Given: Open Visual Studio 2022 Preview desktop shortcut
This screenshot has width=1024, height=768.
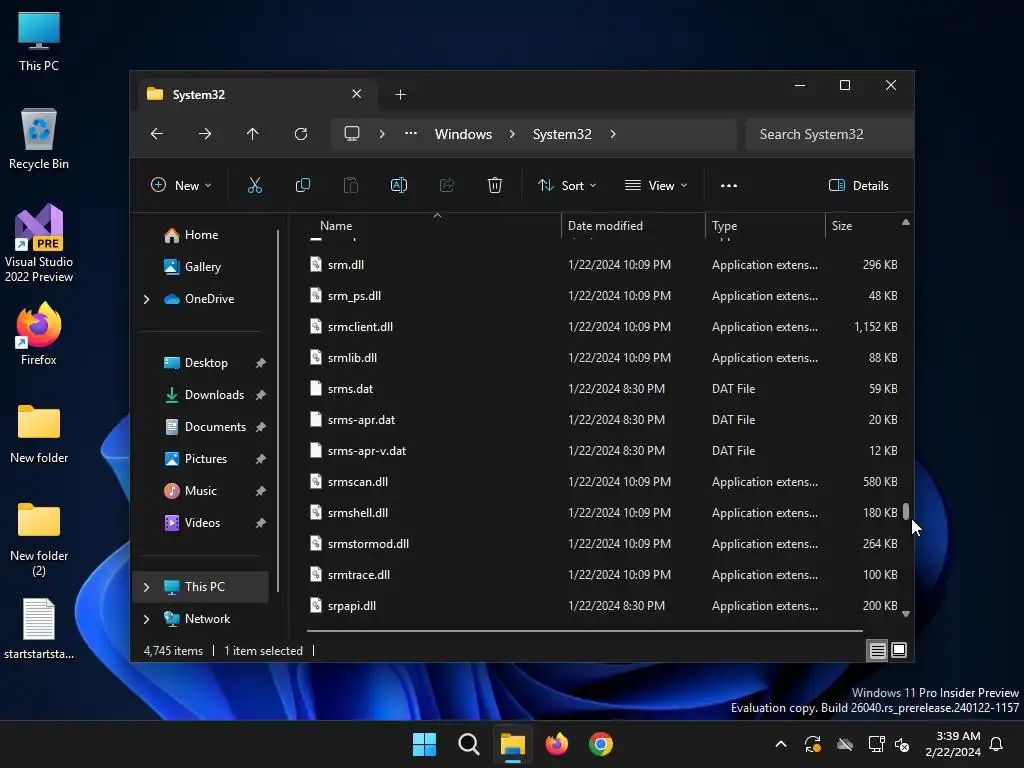Looking at the screenshot, I should (39, 243).
